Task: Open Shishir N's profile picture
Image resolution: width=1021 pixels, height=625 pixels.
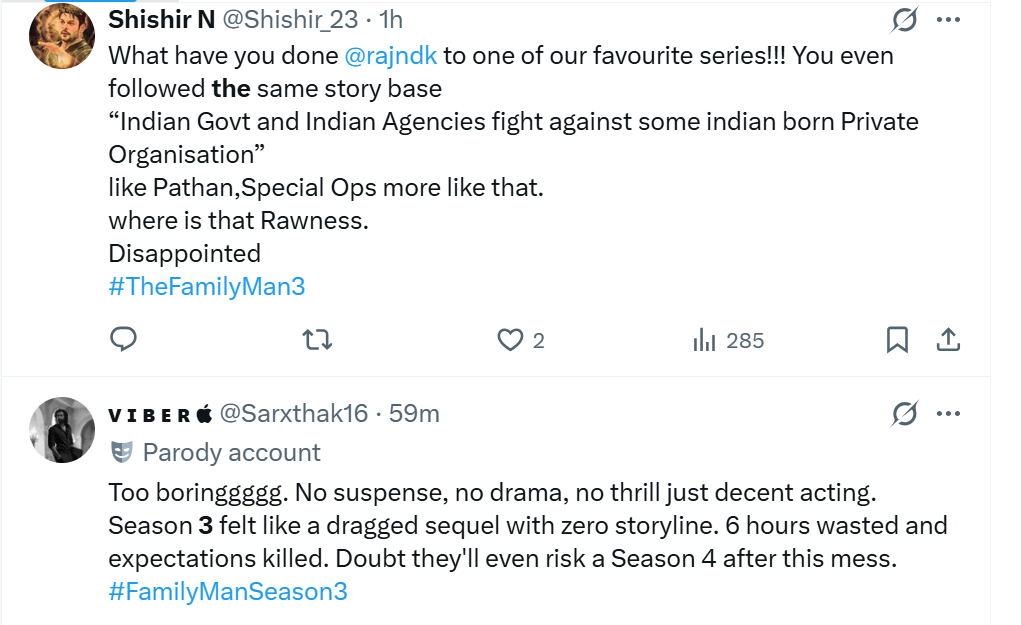Action: pyautogui.click(x=62, y=37)
